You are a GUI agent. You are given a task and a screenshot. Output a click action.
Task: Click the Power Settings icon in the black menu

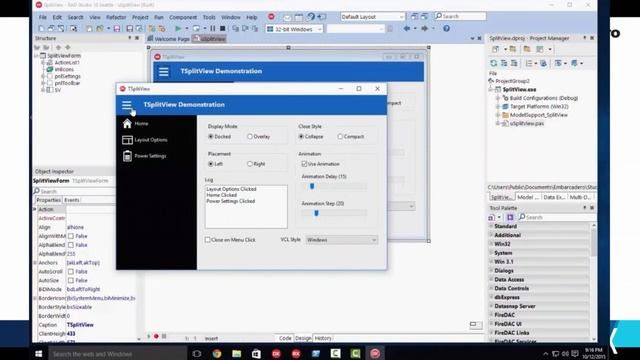pyautogui.click(x=127, y=156)
